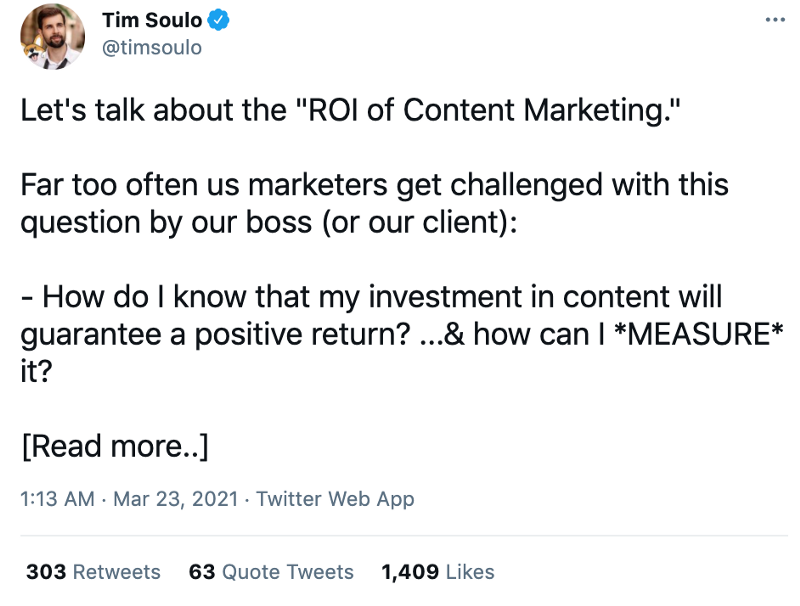This screenshot has height=606, width=800.
Task: Click the Tim Soulo display name
Action: tap(152, 21)
